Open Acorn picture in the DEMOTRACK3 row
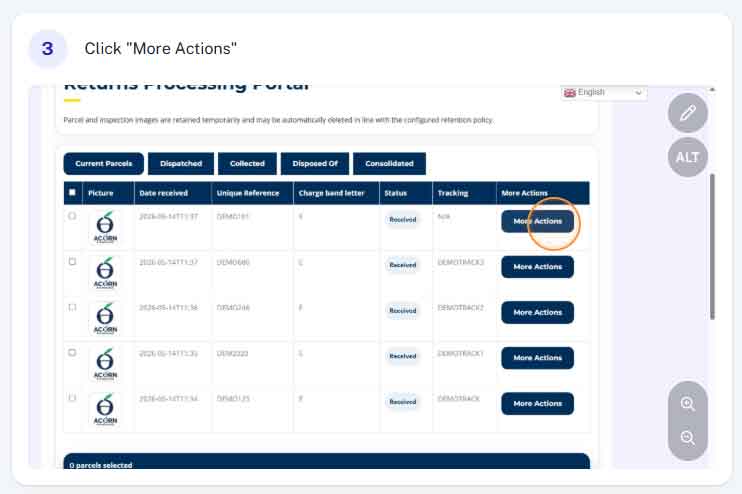Screen dimensions: 742x494 105,273
